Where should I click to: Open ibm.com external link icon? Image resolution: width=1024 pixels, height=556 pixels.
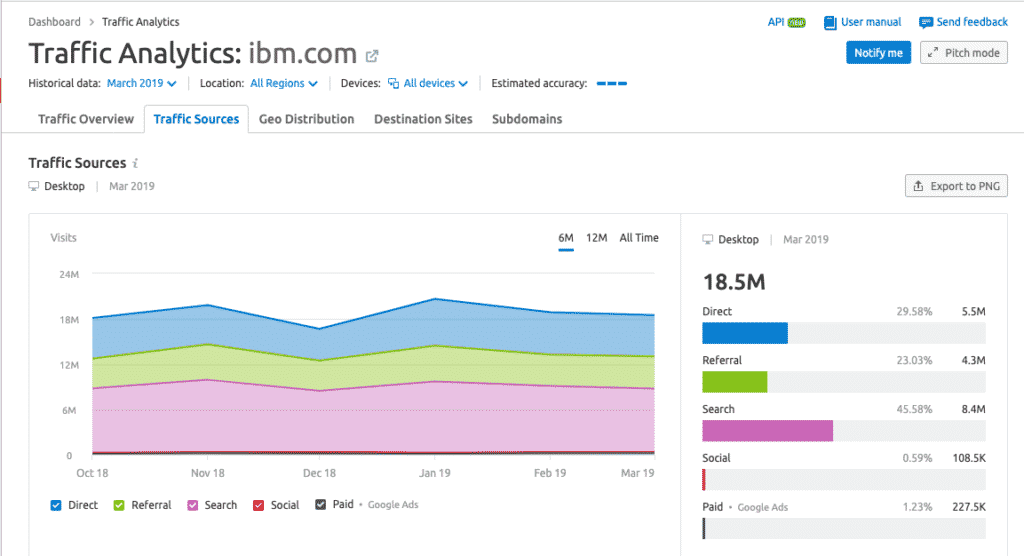click(x=372, y=56)
